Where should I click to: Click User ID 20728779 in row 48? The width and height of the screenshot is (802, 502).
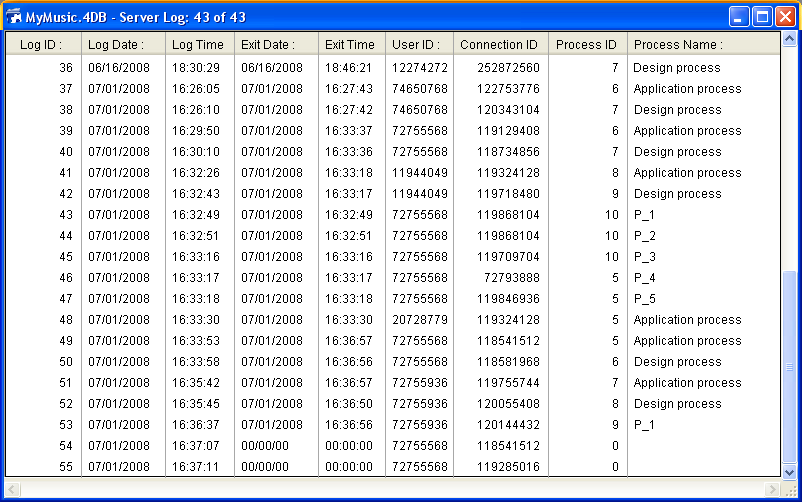[x=419, y=320]
